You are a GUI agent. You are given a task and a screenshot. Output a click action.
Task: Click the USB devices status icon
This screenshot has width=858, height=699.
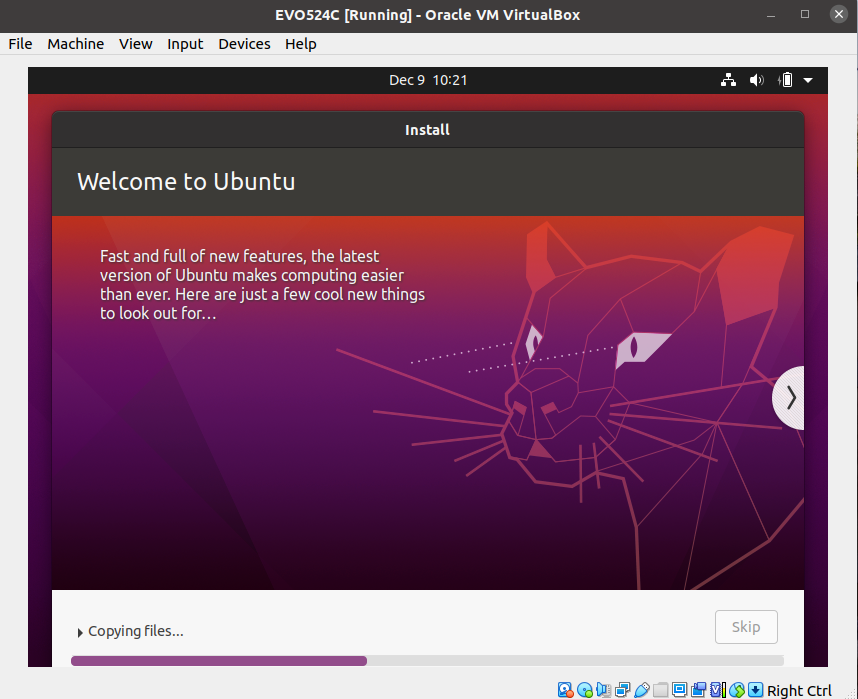pos(642,690)
